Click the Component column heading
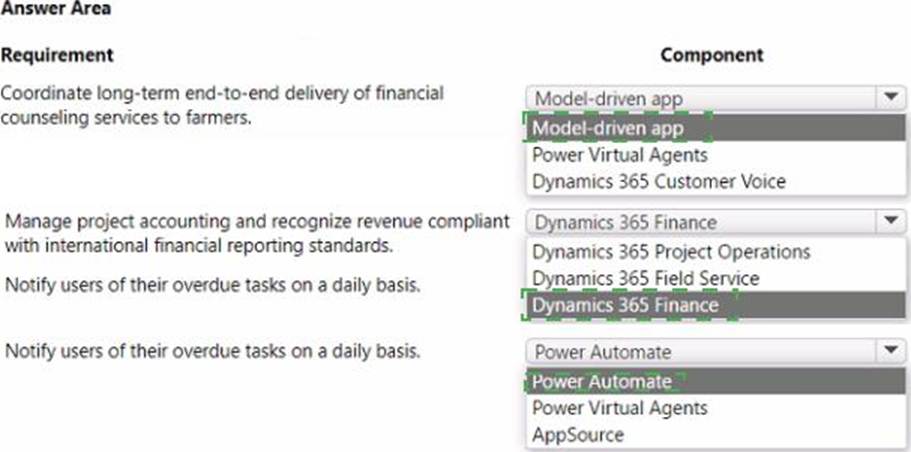Viewport: 911px width, 452px height. point(712,55)
